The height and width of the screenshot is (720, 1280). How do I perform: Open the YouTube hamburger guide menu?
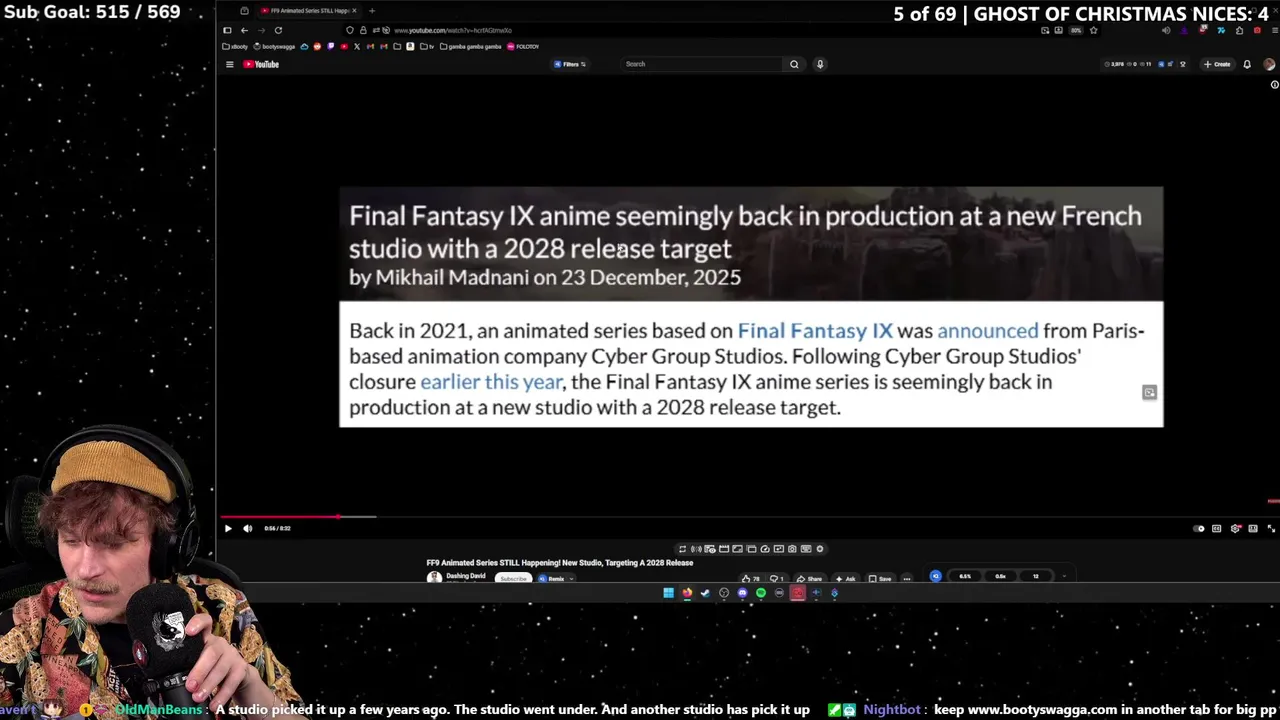229,64
